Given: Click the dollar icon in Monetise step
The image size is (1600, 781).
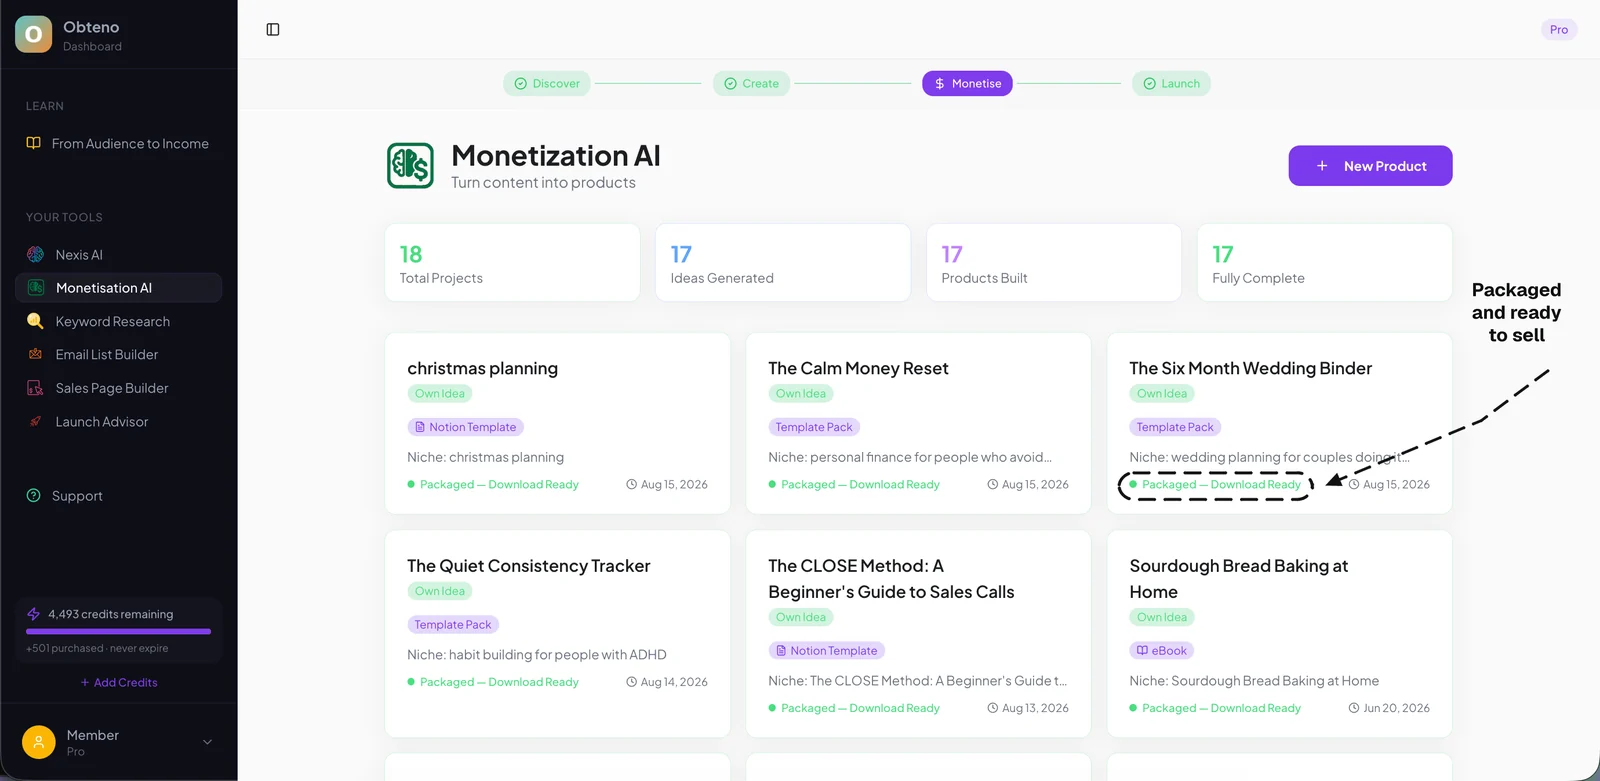Looking at the screenshot, I should click(940, 84).
